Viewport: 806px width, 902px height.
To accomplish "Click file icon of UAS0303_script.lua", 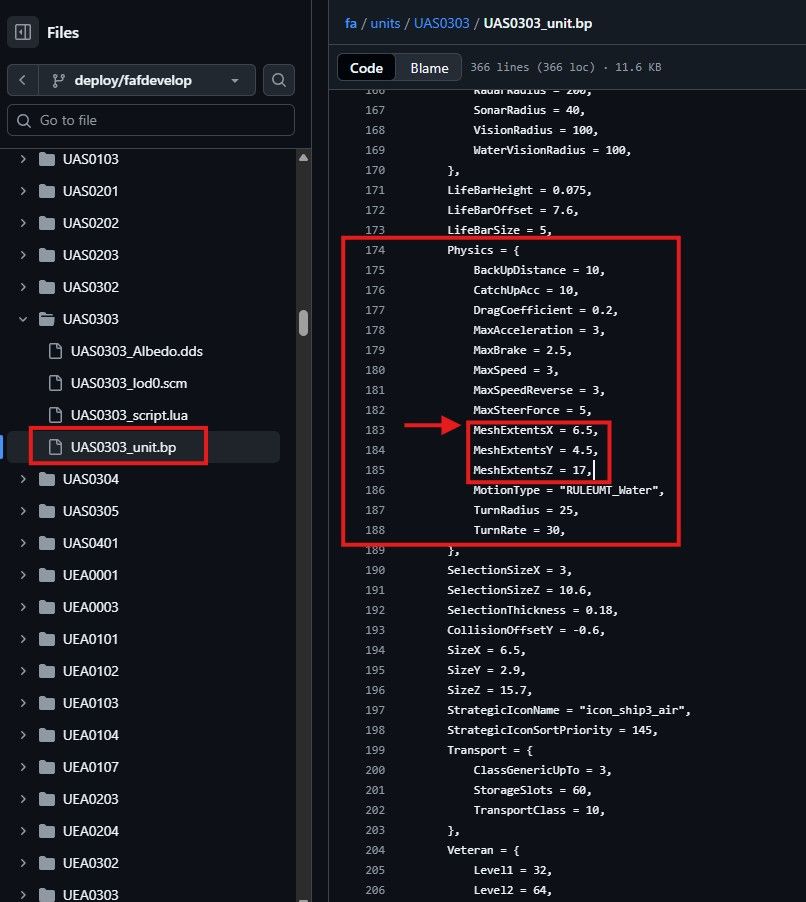I will click(55, 415).
